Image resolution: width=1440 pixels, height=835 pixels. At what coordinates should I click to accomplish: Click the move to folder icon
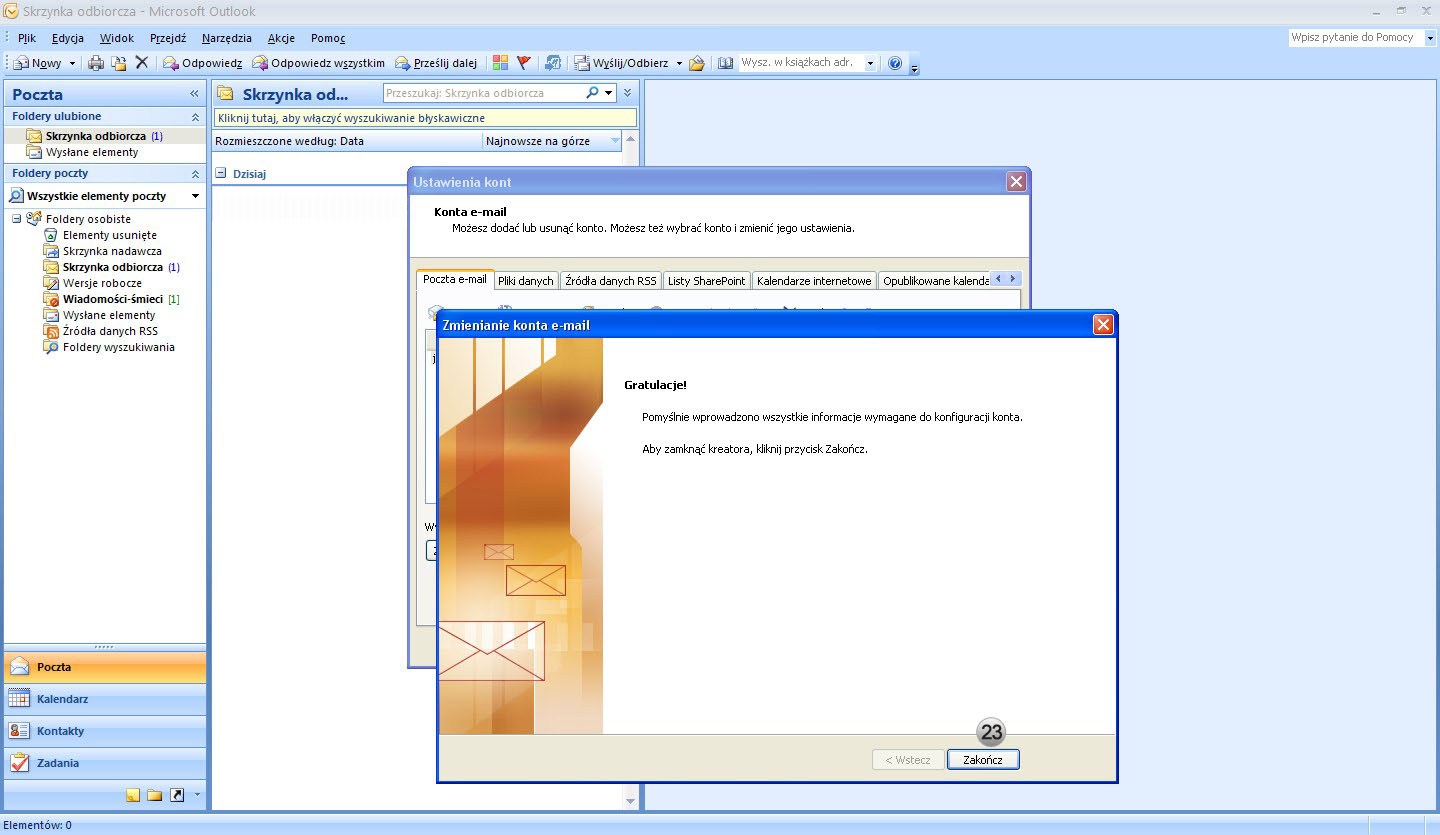119,63
